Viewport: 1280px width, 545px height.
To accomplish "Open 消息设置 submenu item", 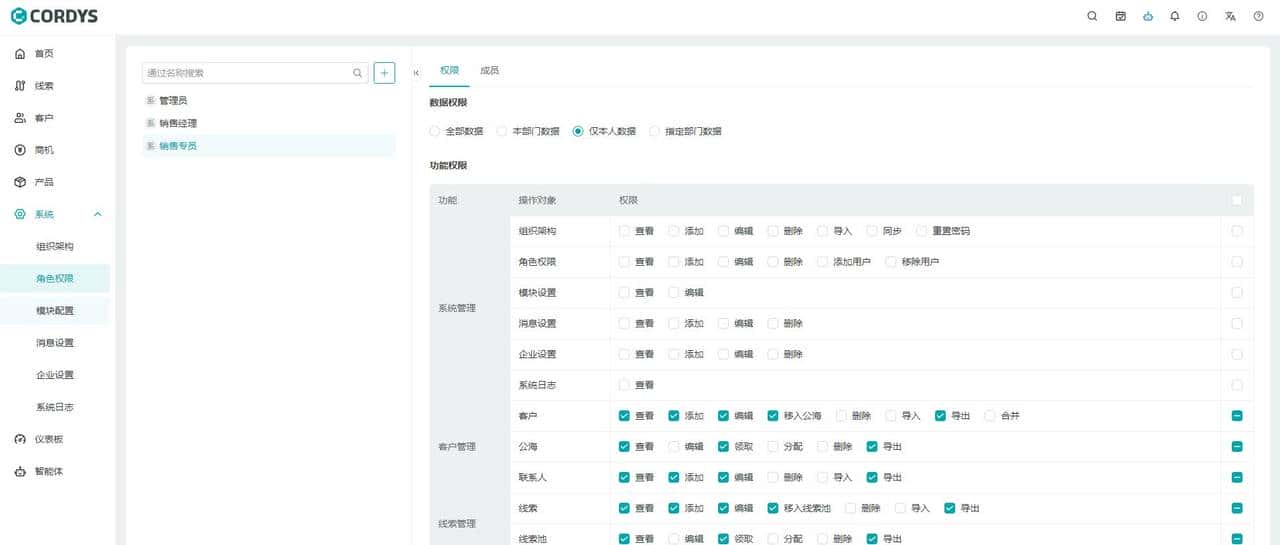I will [x=55, y=343].
